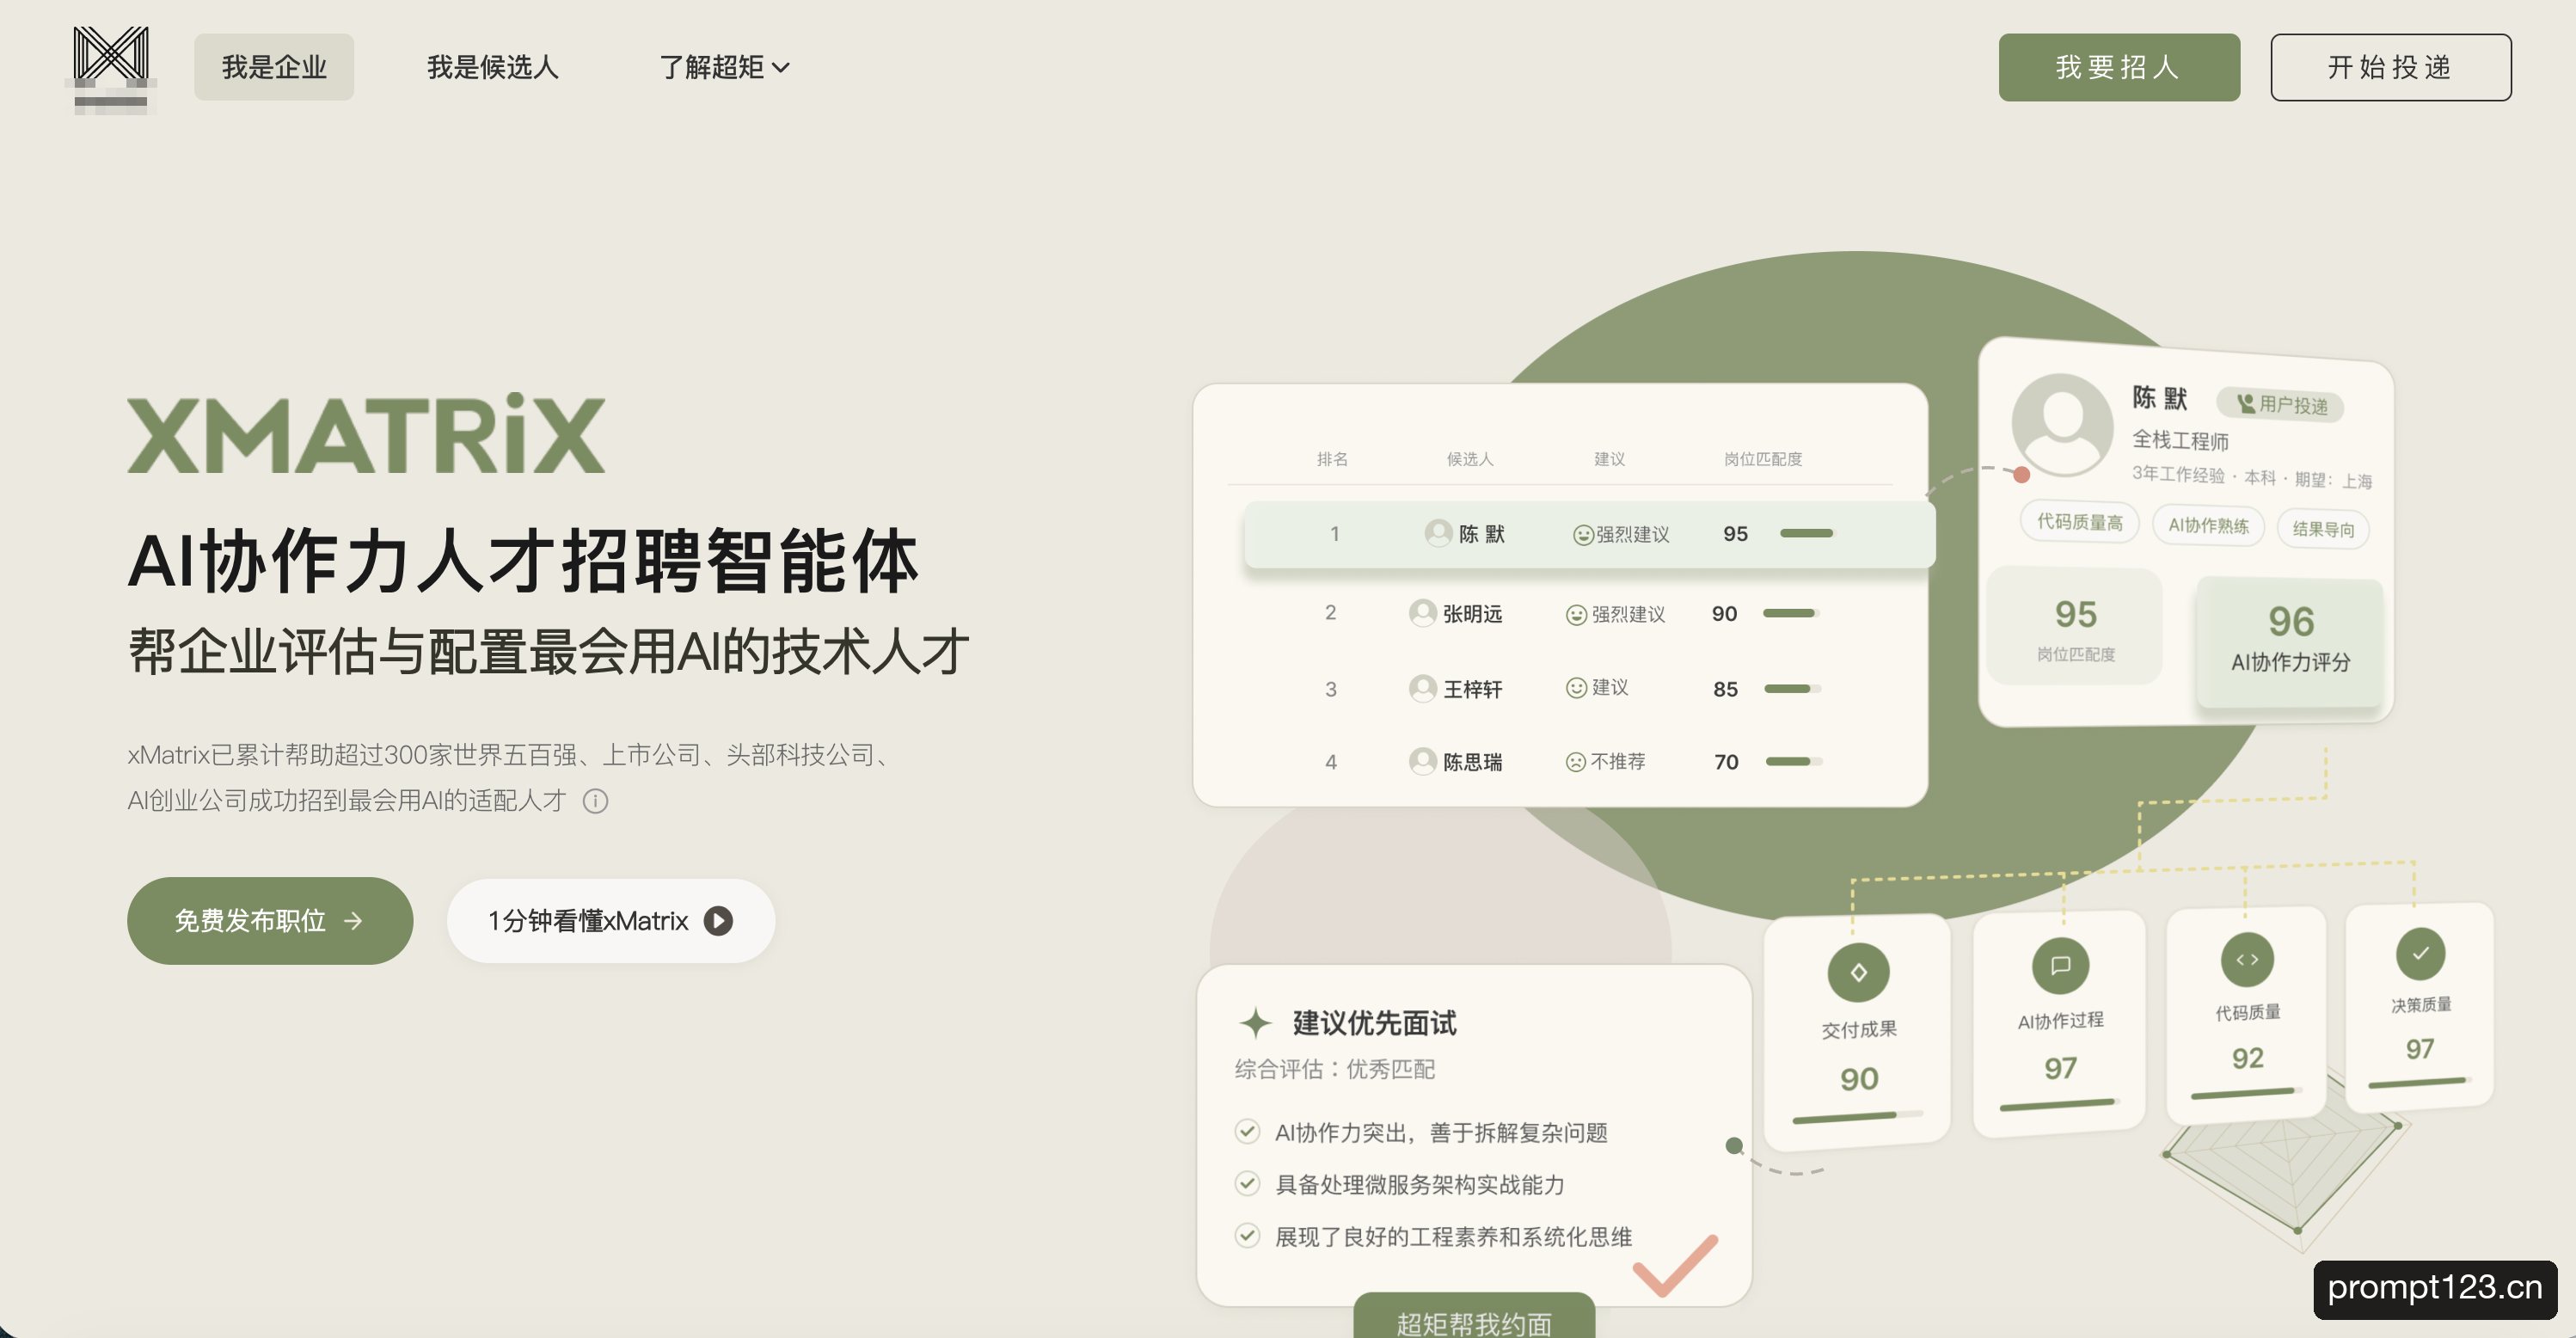Click the sparkle icon beside 建议优先面试

[x=1255, y=1023]
